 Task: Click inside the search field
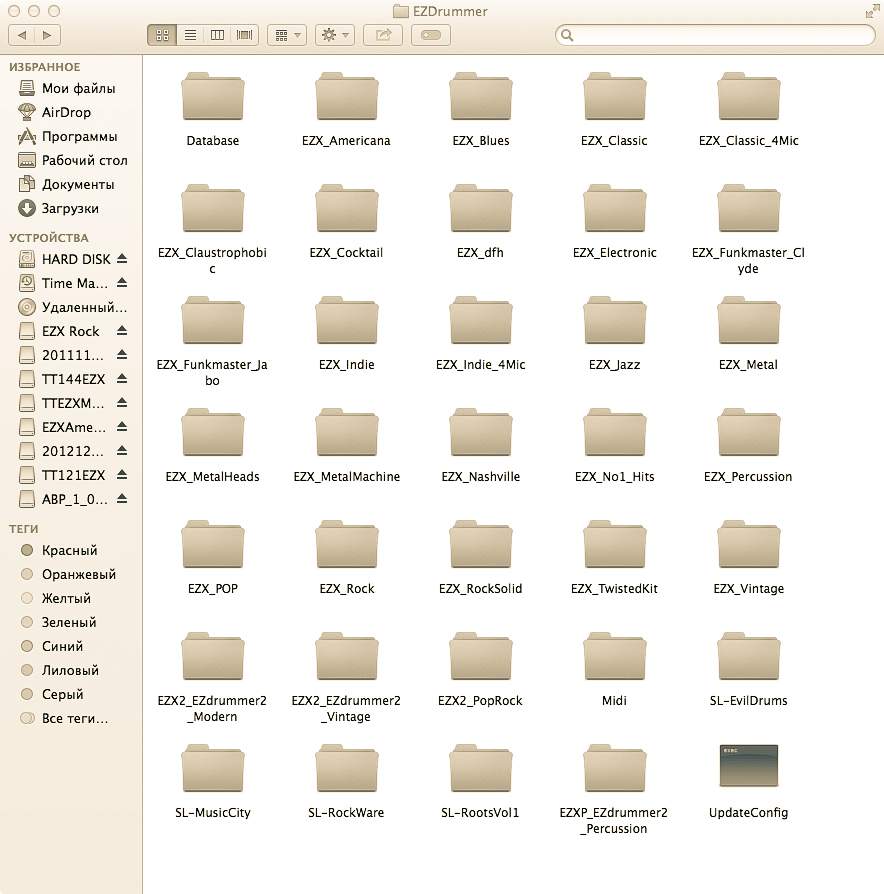click(x=715, y=35)
